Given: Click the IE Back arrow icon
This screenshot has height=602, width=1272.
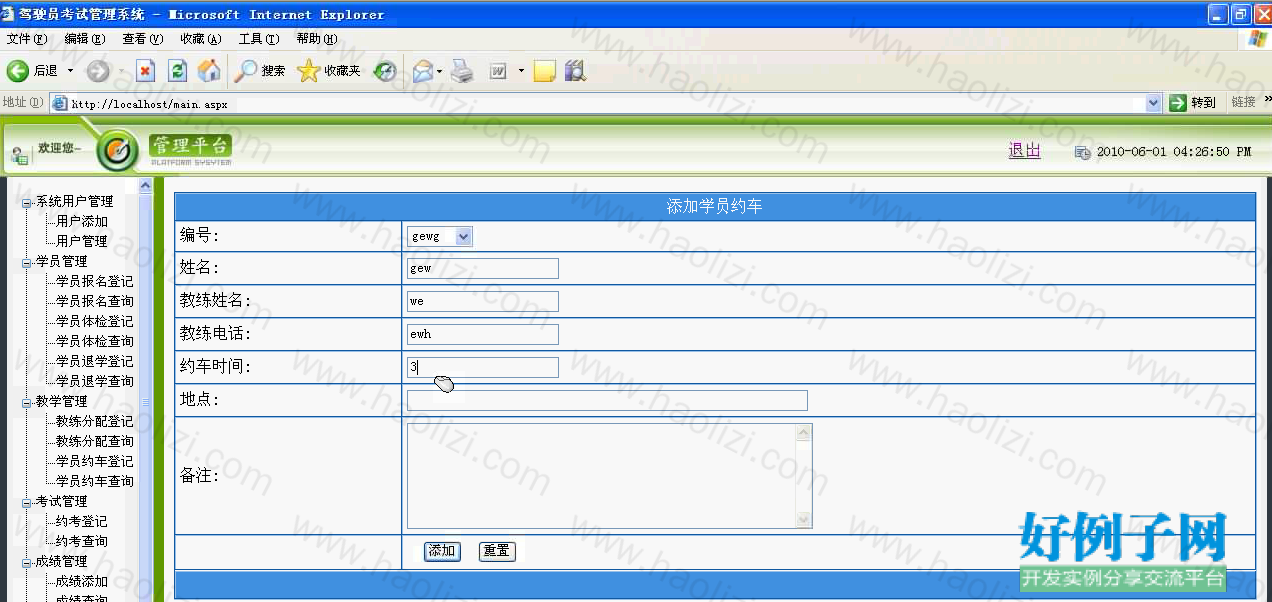Looking at the screenshot, I should [17, 71].
